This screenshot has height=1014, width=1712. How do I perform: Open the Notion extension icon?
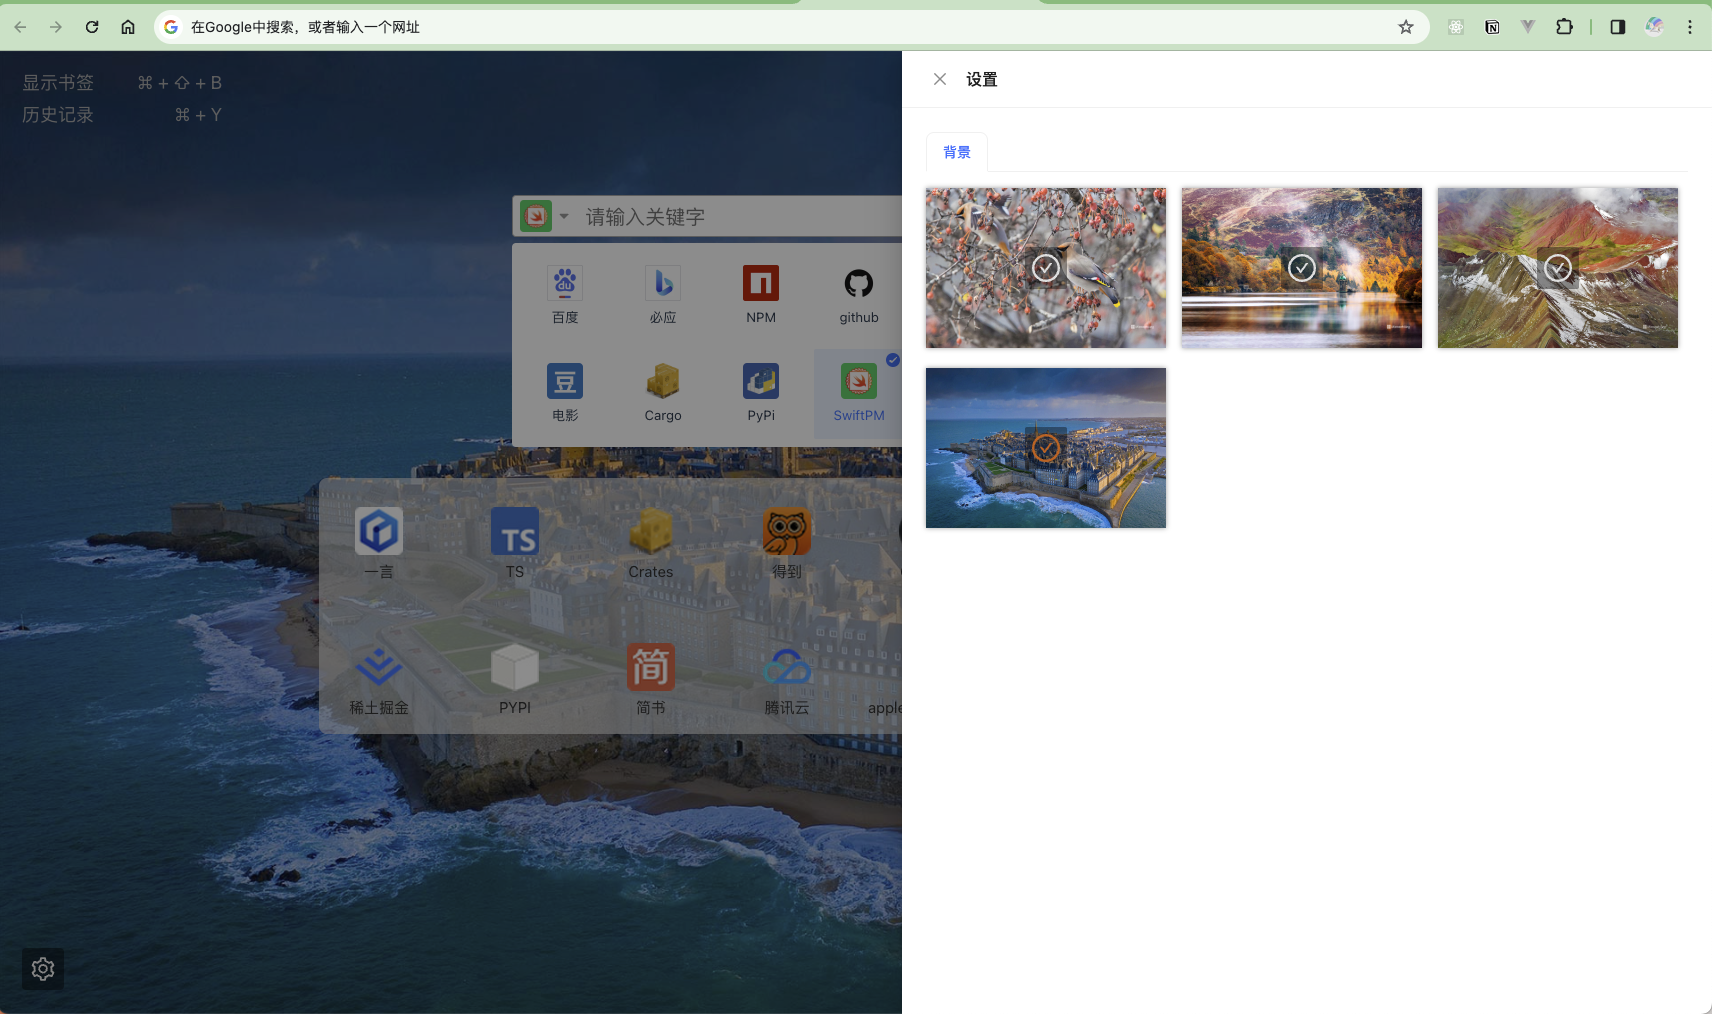coord(1492,27)
